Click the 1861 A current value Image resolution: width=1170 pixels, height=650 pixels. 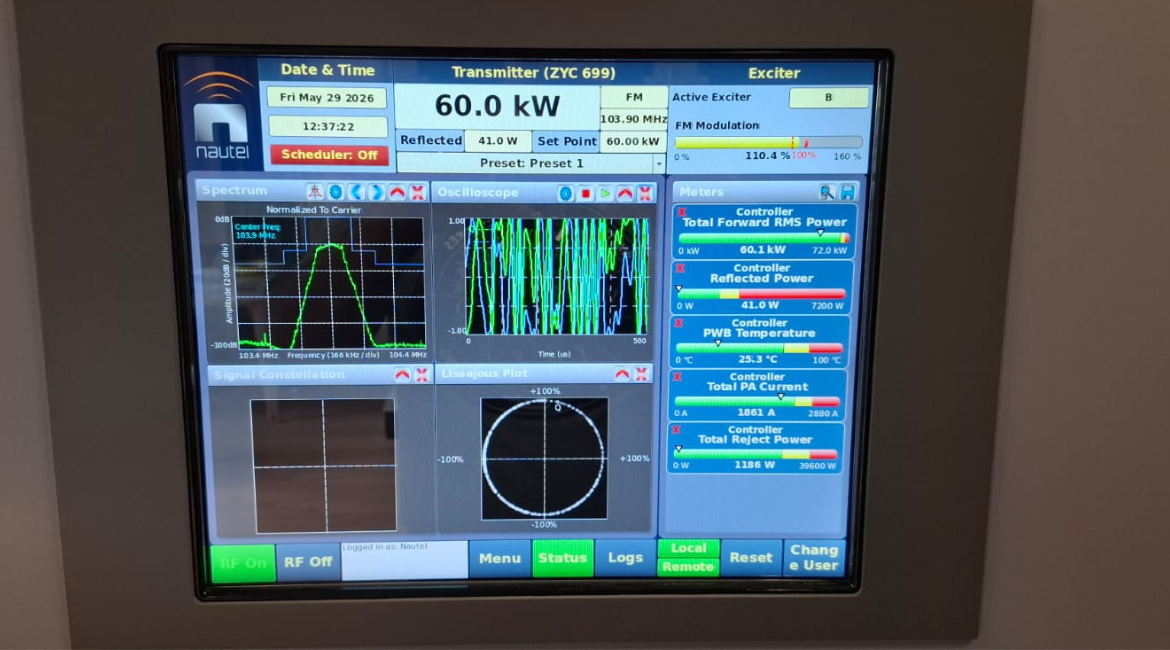click(x=755, y=413)
